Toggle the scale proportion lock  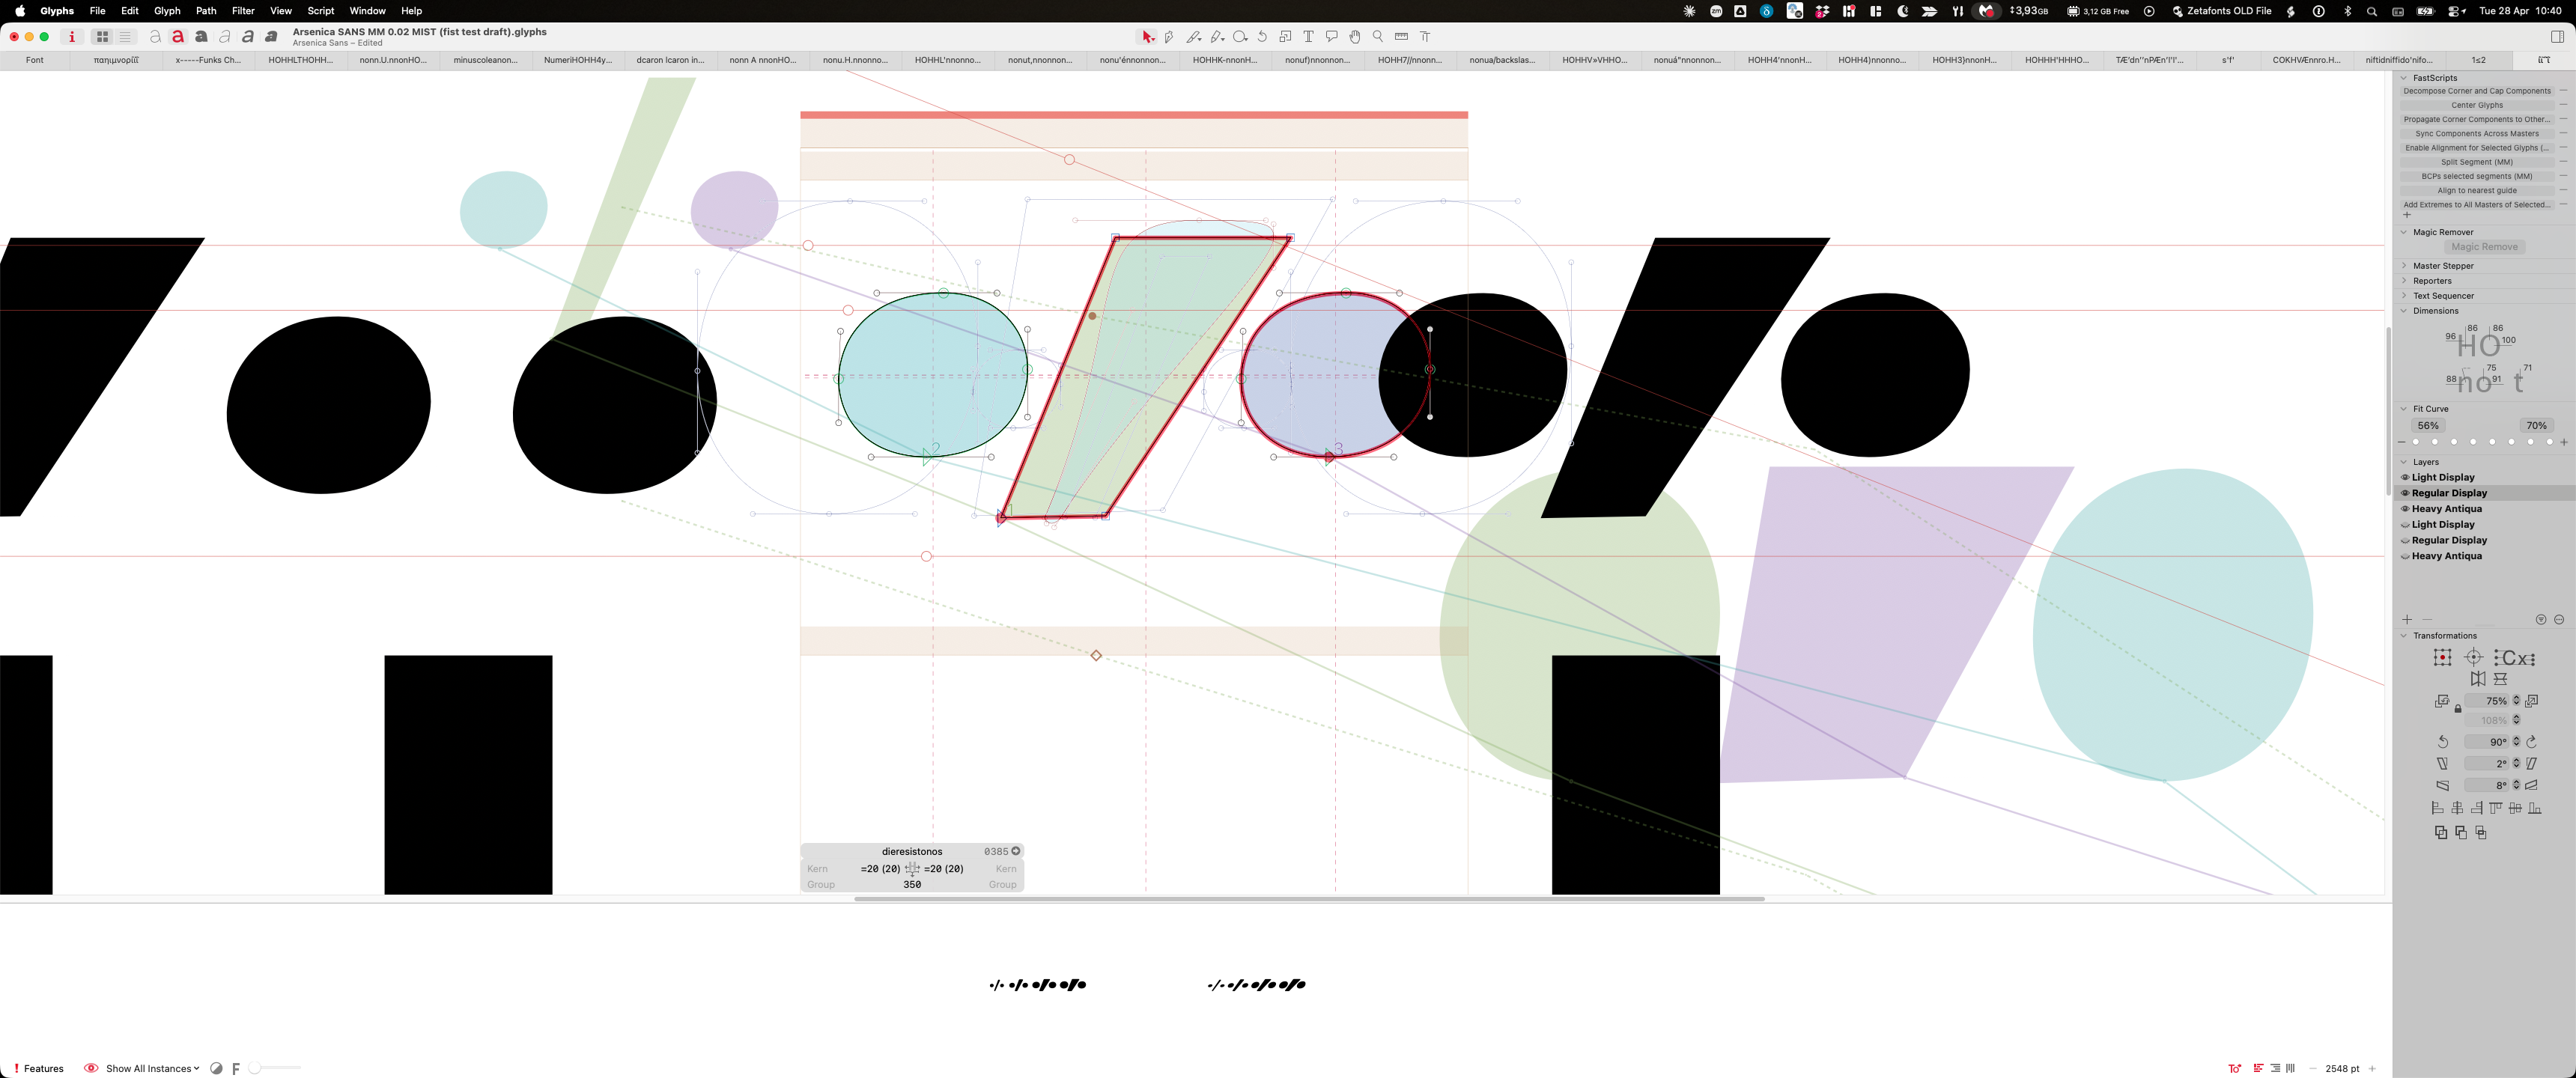pyautogui.click(x=2458, y=709)
